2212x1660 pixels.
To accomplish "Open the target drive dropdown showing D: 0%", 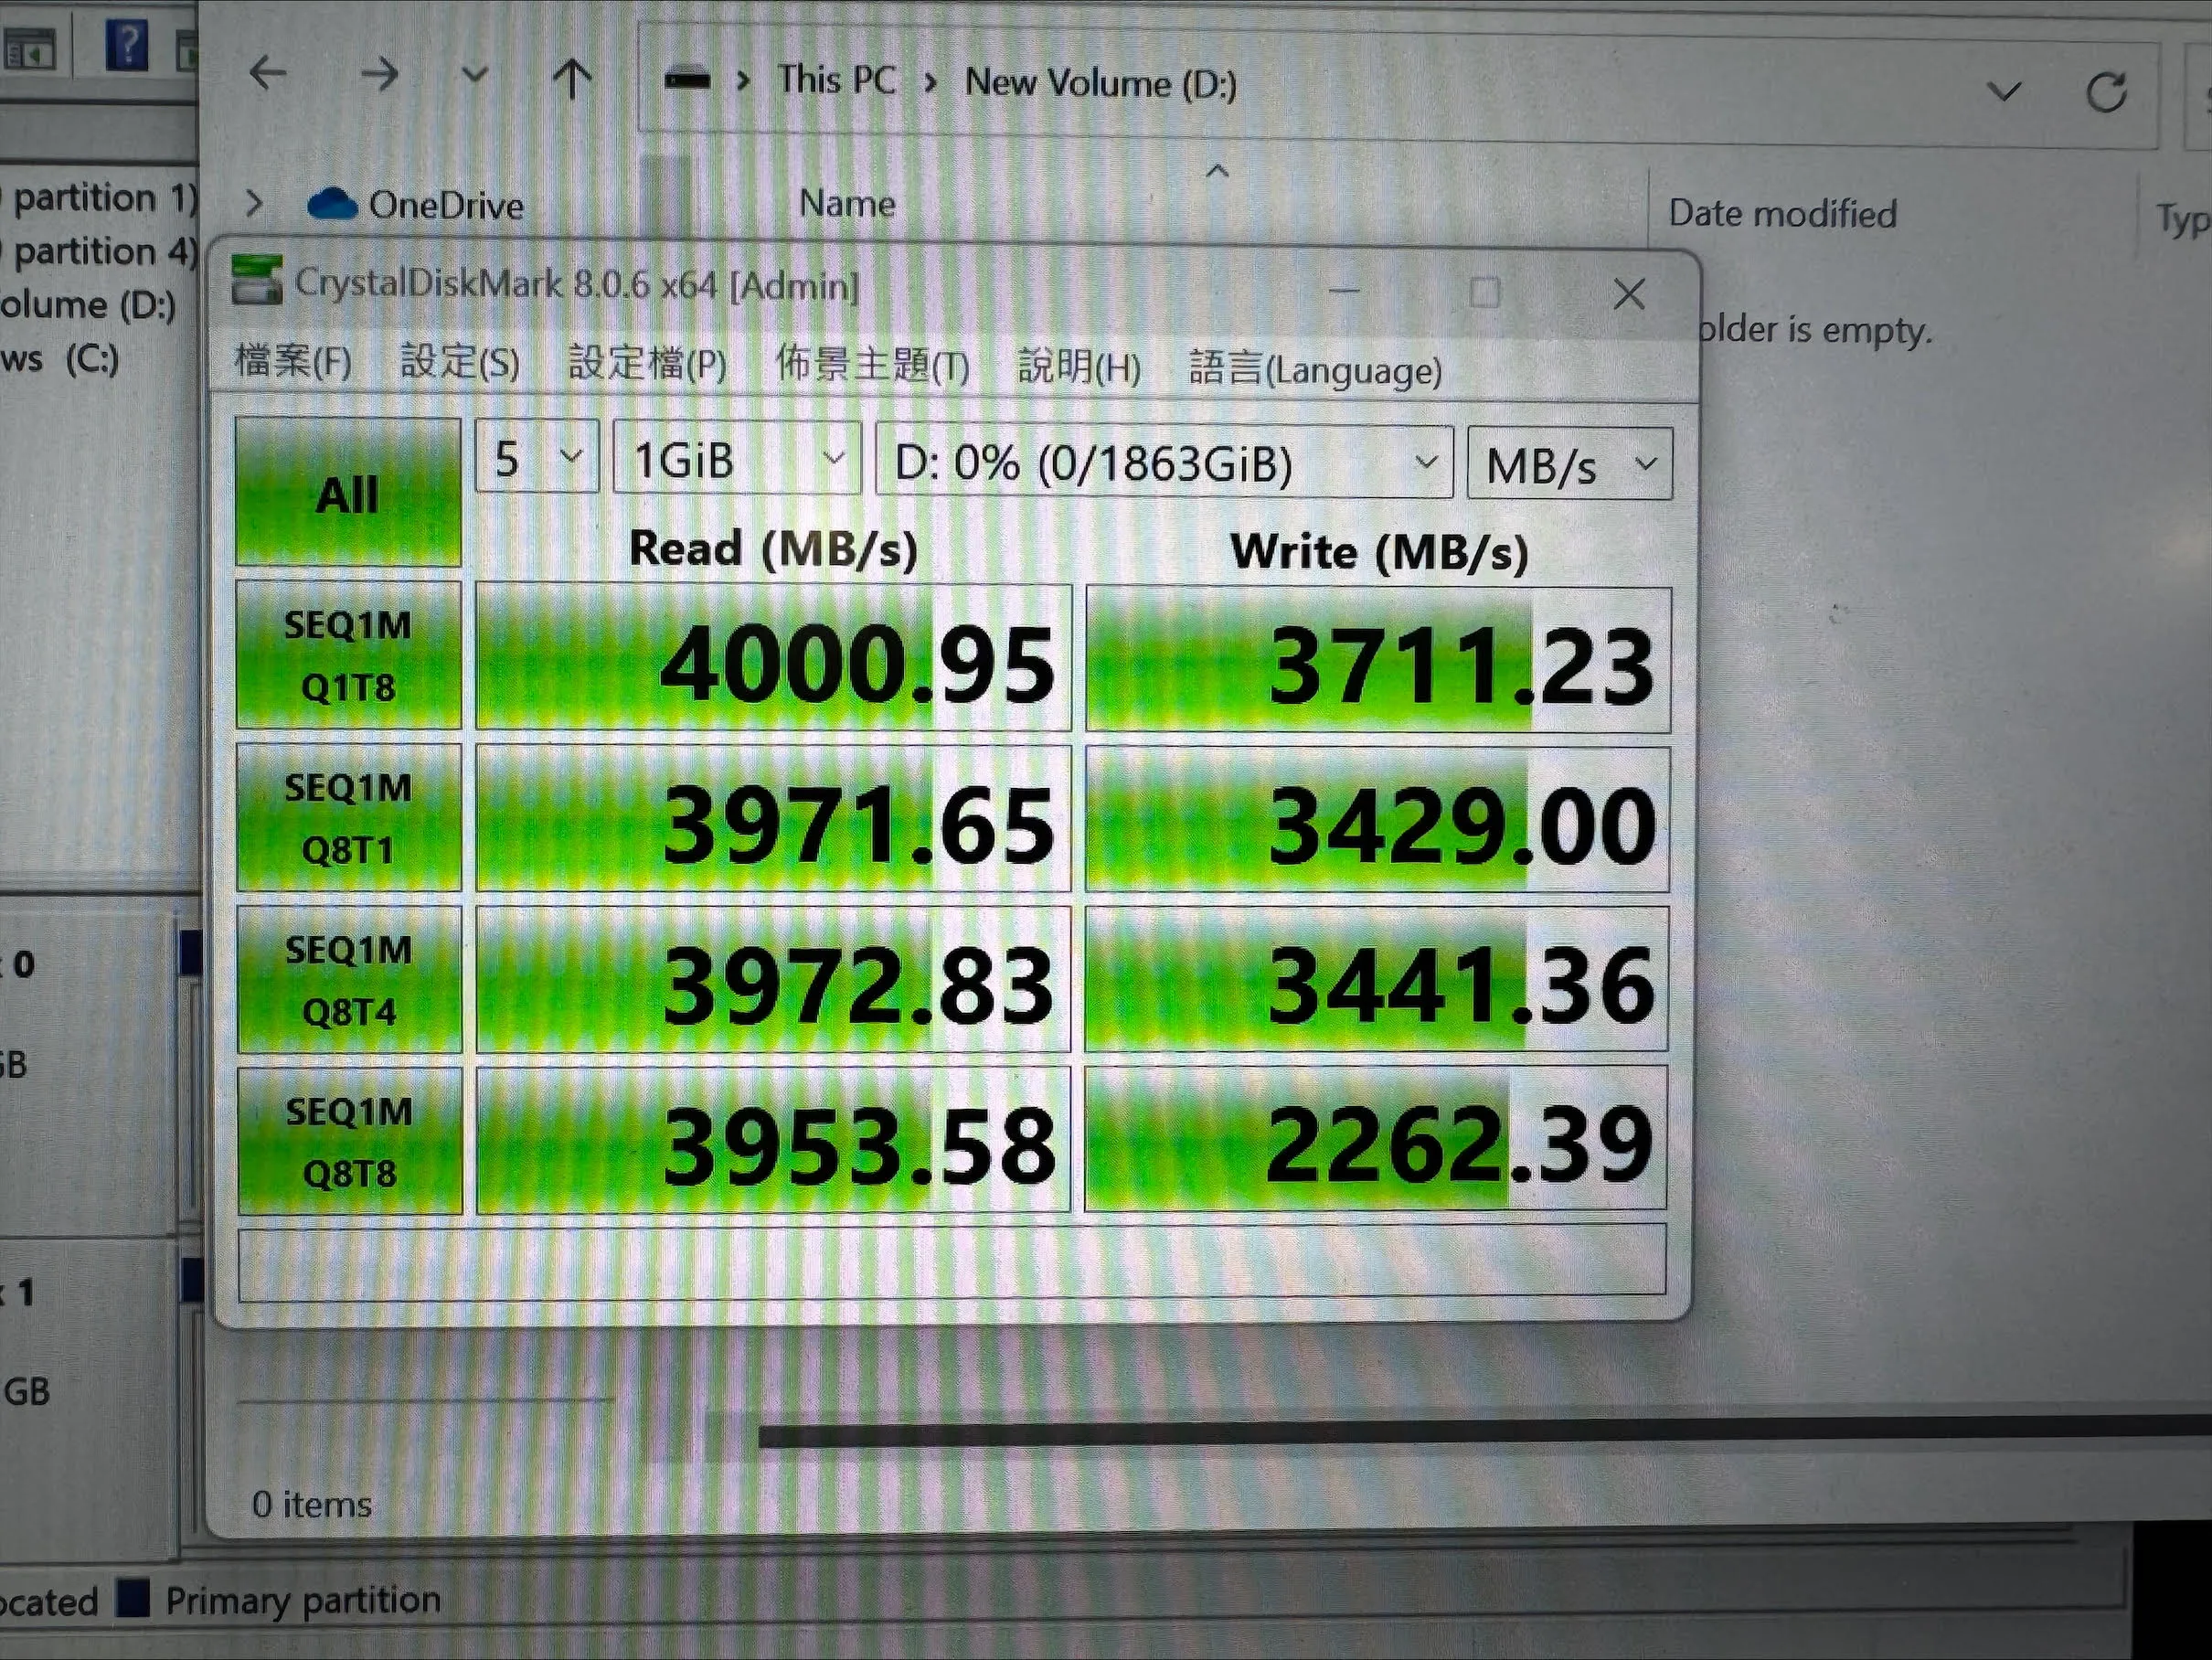I will (1164, 462).
